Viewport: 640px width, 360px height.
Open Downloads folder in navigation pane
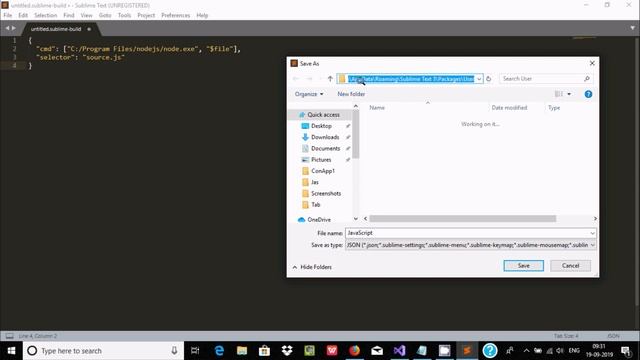point(325,137)
